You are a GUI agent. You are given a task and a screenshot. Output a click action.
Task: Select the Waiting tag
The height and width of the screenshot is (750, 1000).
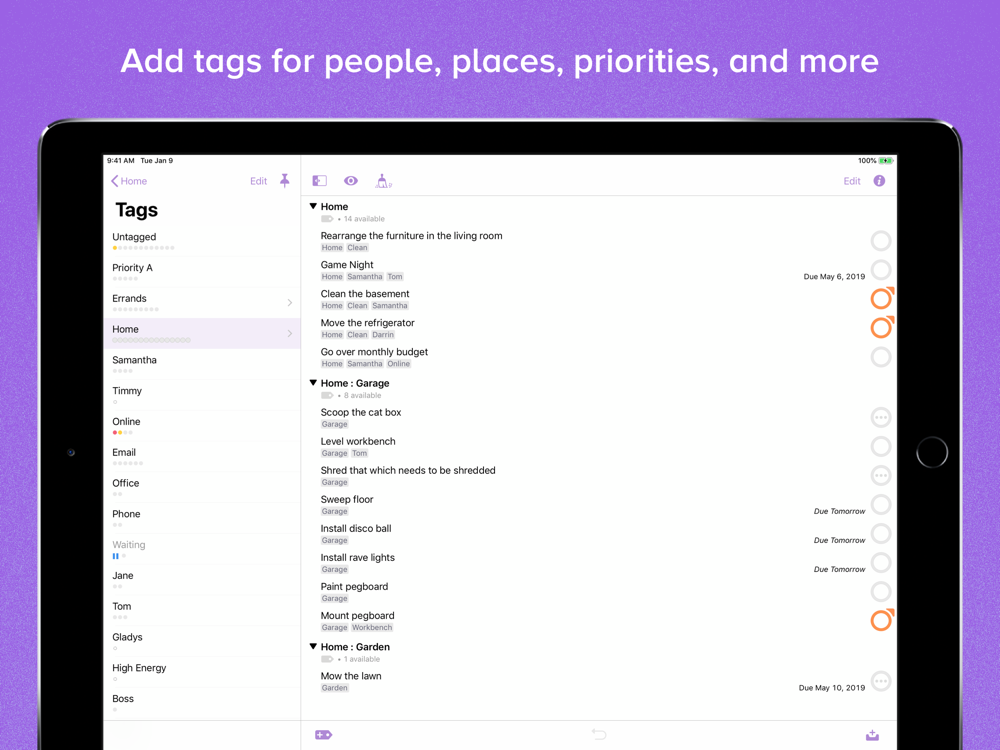tap(202, 549)
